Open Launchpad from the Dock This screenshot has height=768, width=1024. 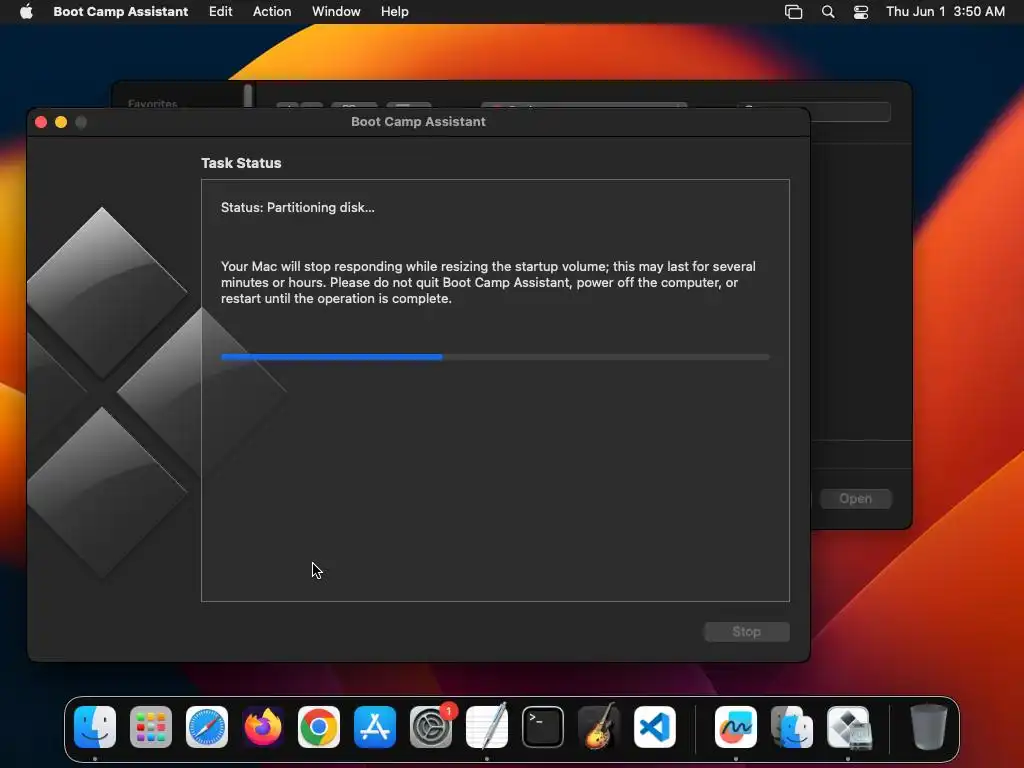tap(151, 727)
